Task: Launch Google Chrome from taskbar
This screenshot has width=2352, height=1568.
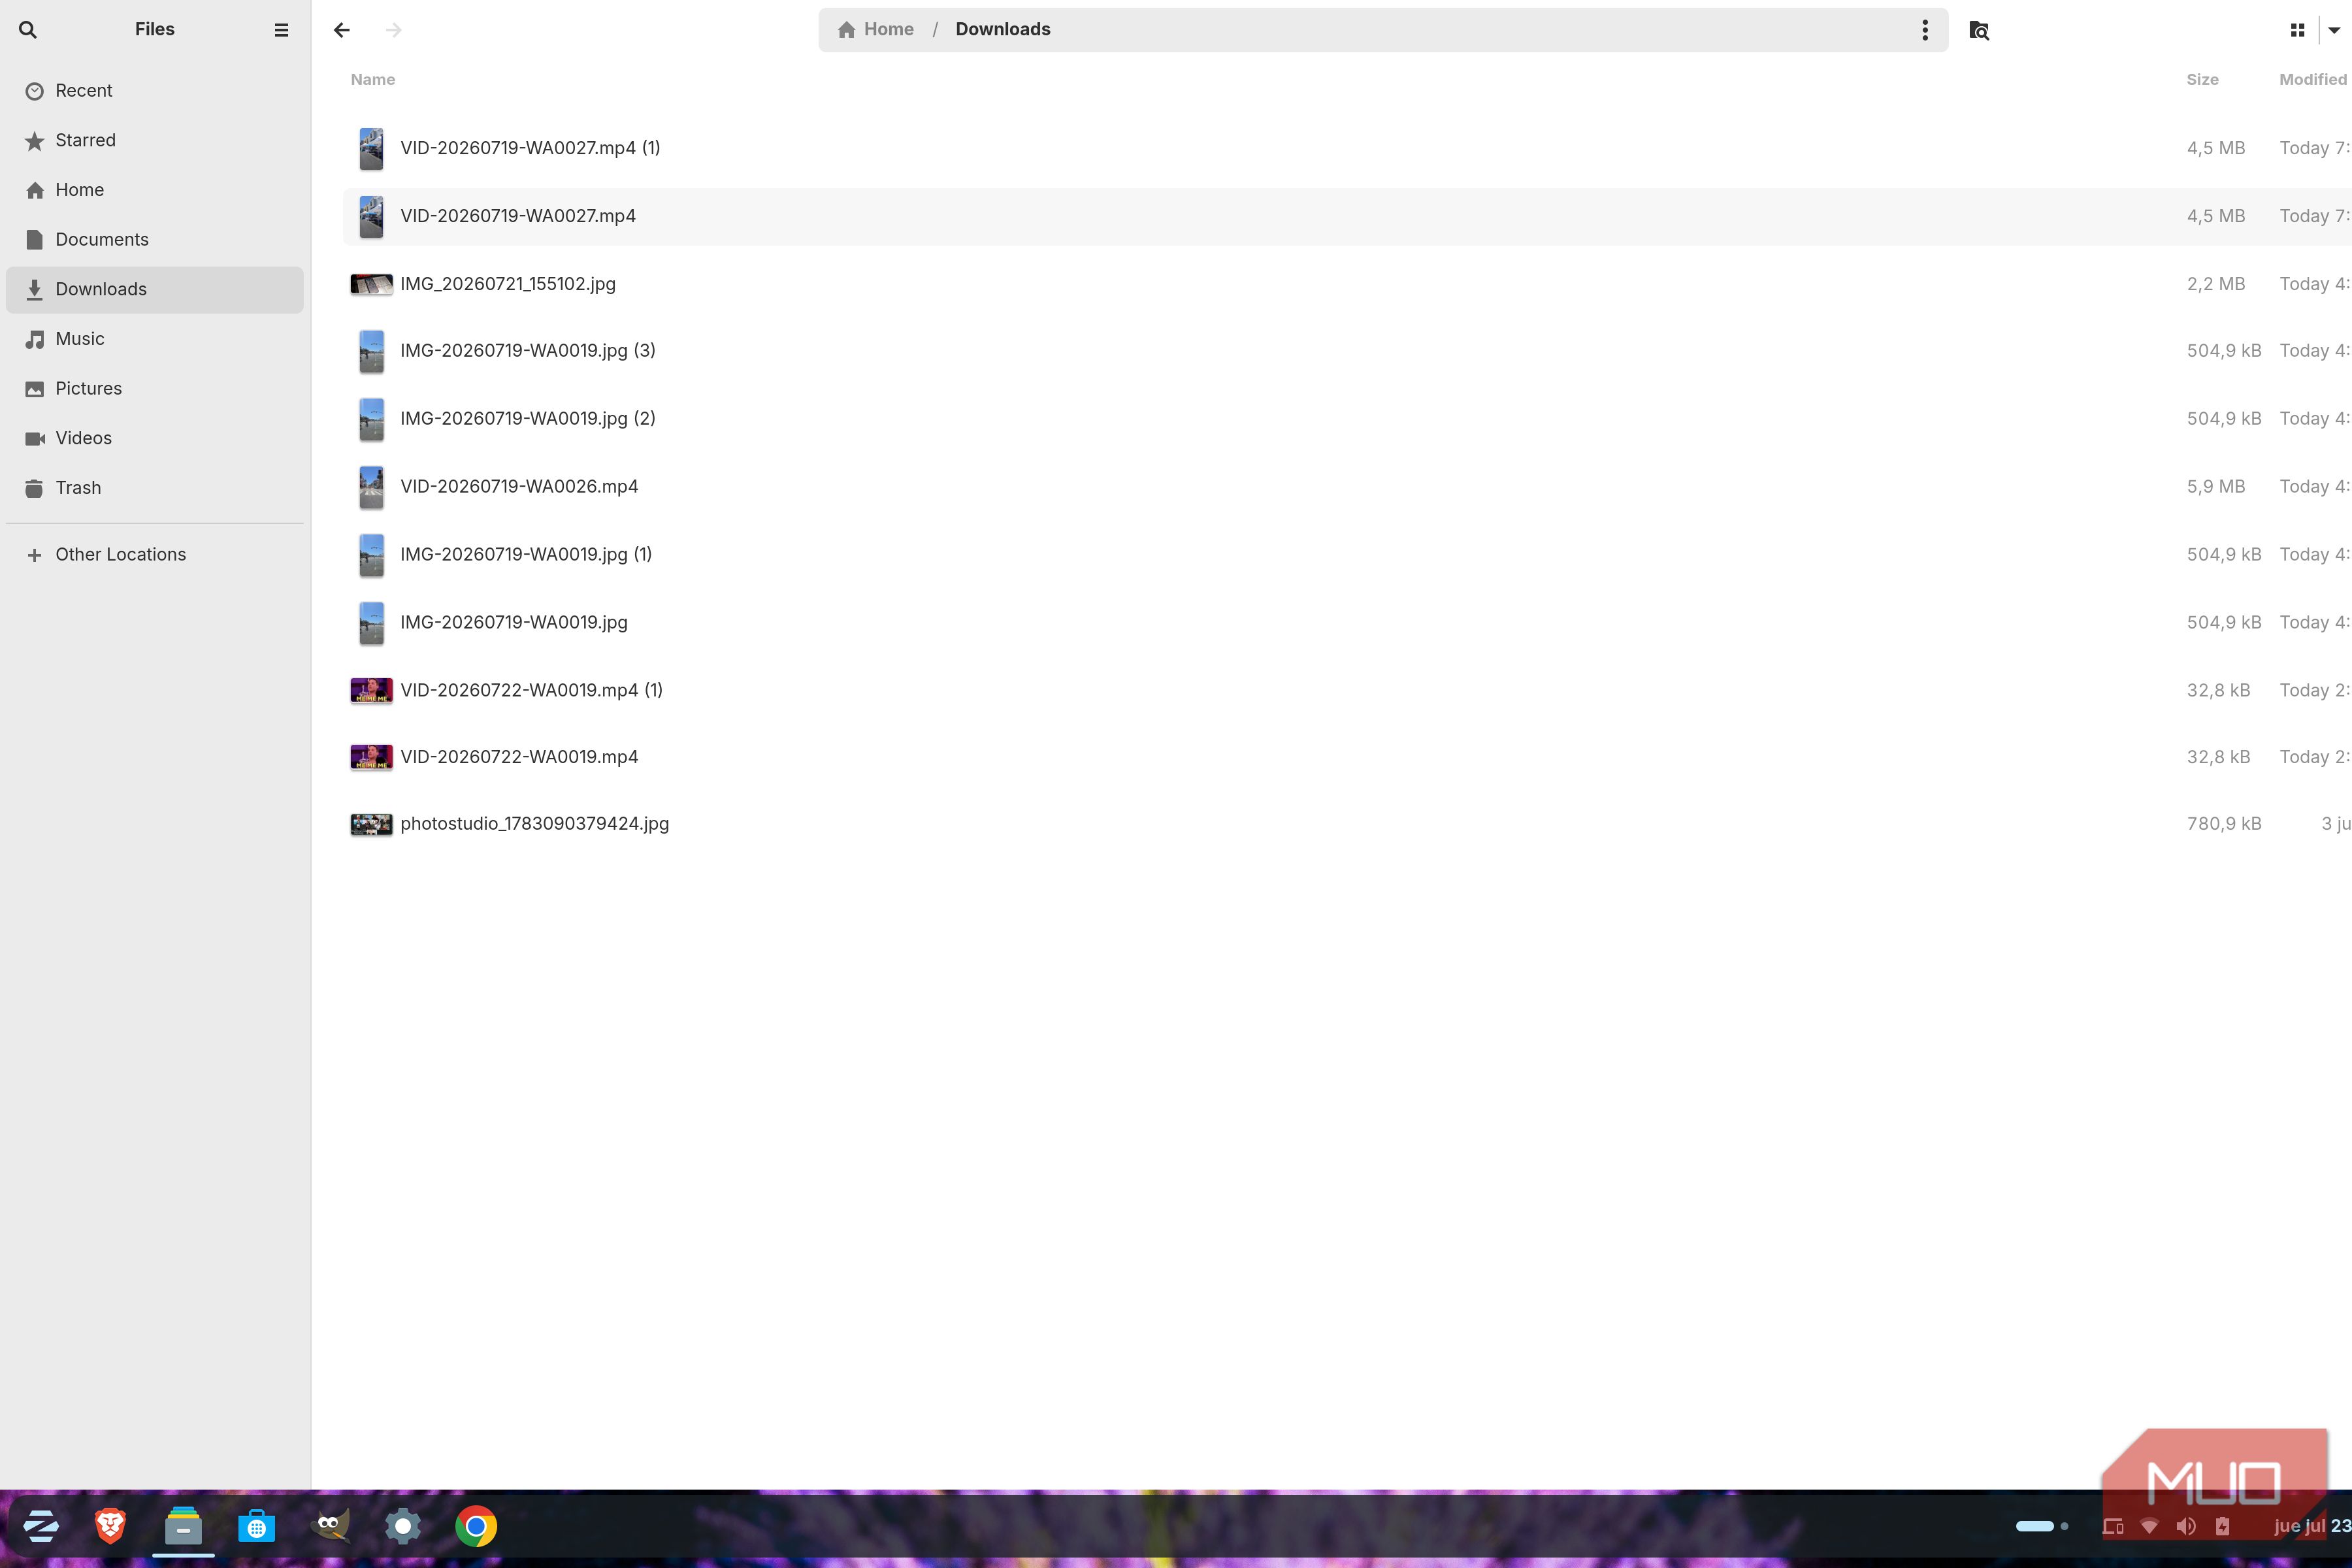Action: click(476, 1527)
